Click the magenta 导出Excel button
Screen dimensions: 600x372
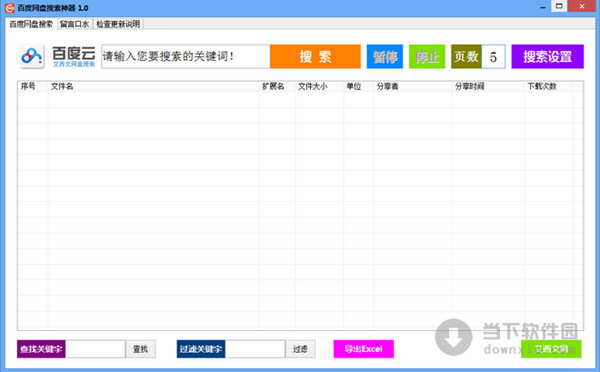[364, 349]
